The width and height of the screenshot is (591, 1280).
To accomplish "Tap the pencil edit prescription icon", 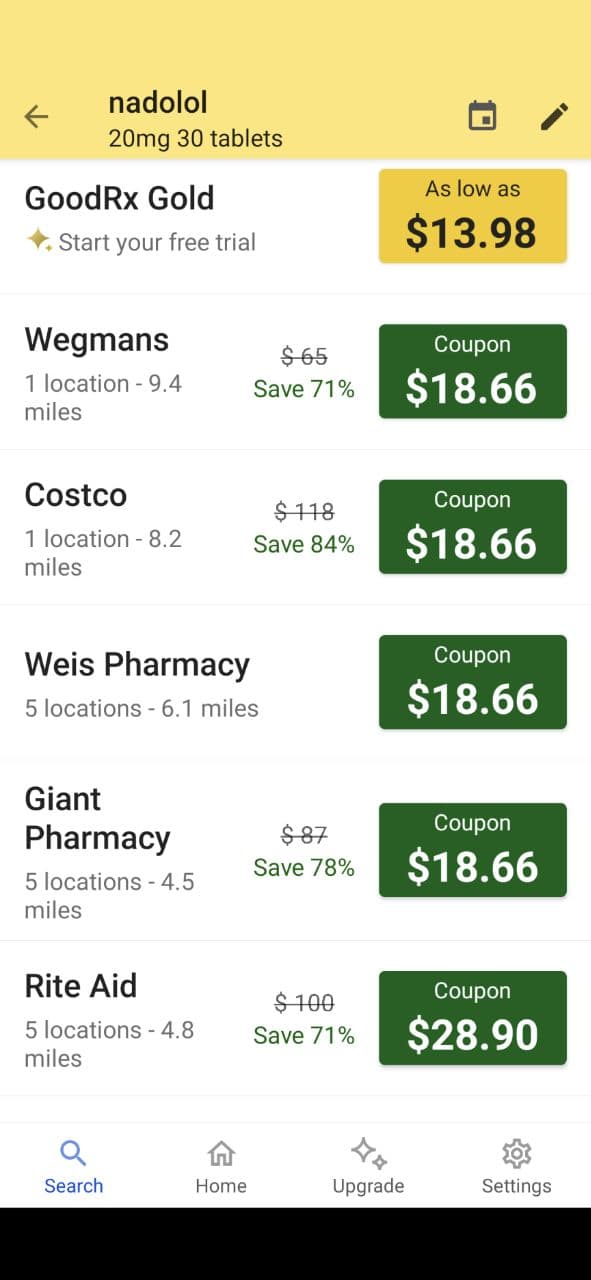I will pyautogui.click(x=554, y=116).
